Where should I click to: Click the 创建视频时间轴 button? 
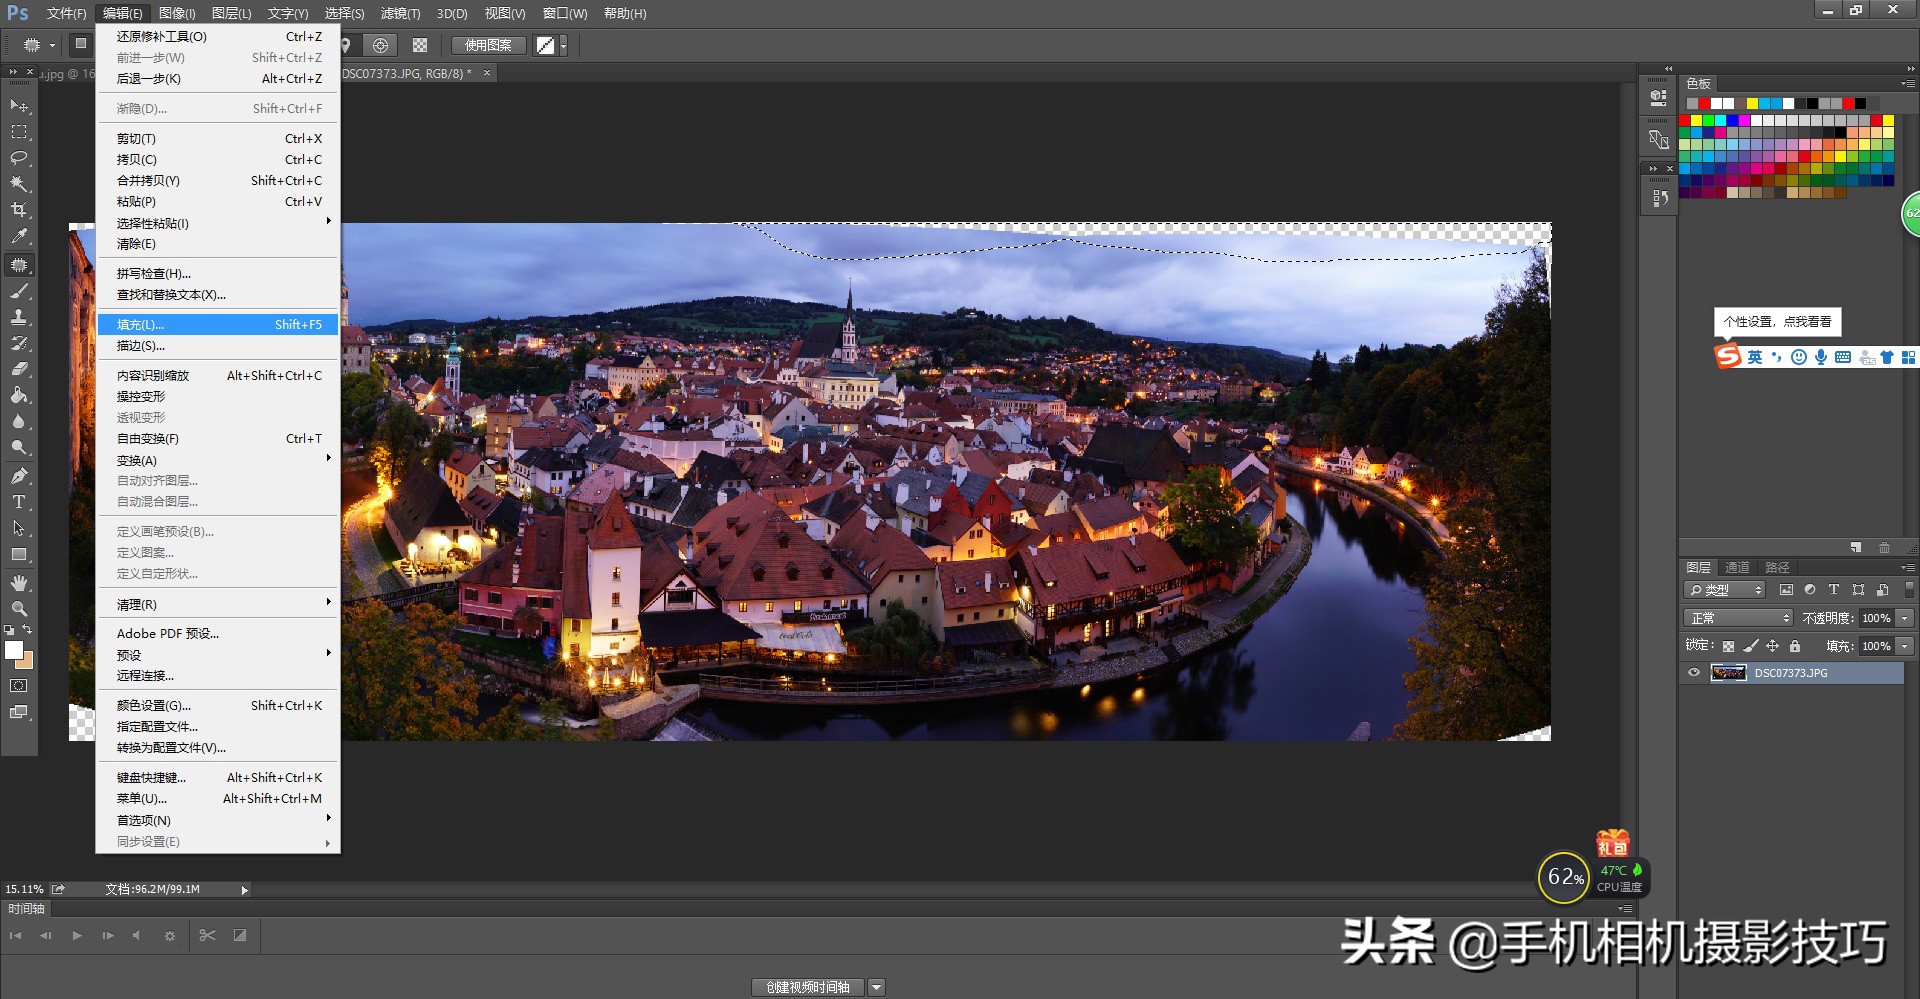coord(807,987)
